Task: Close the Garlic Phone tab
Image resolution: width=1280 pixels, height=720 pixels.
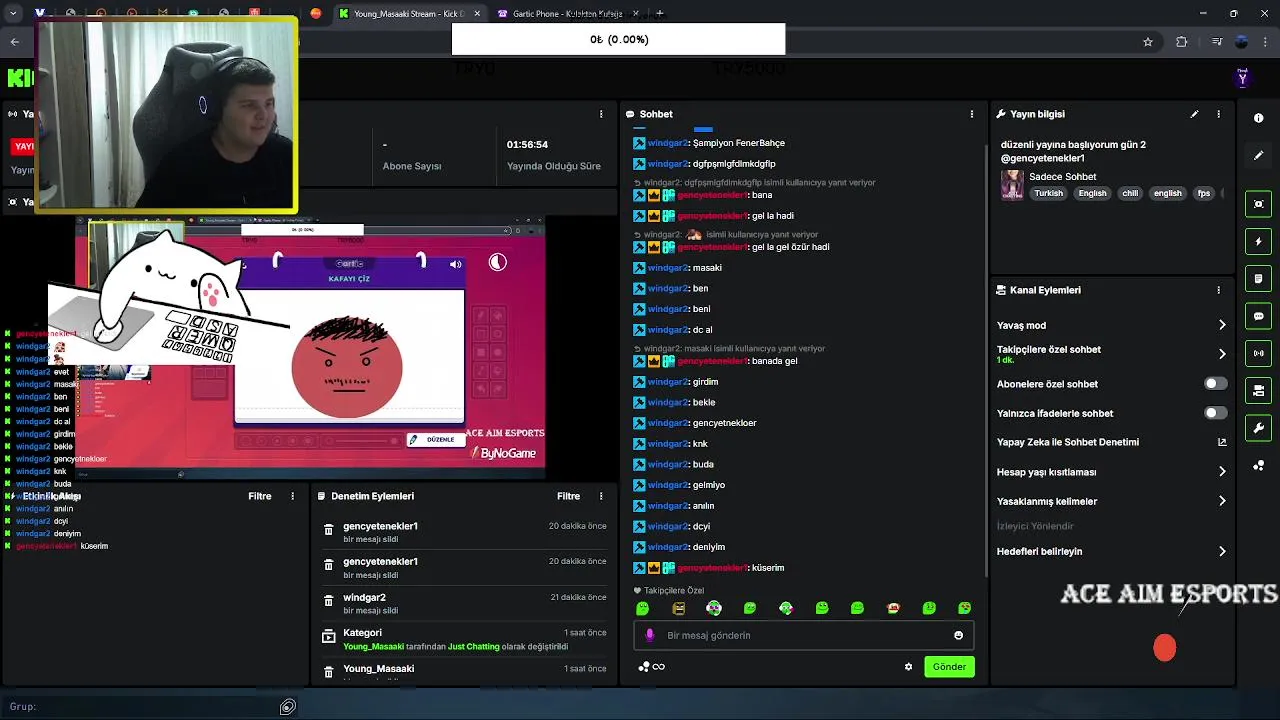Action: coord(636,14)
